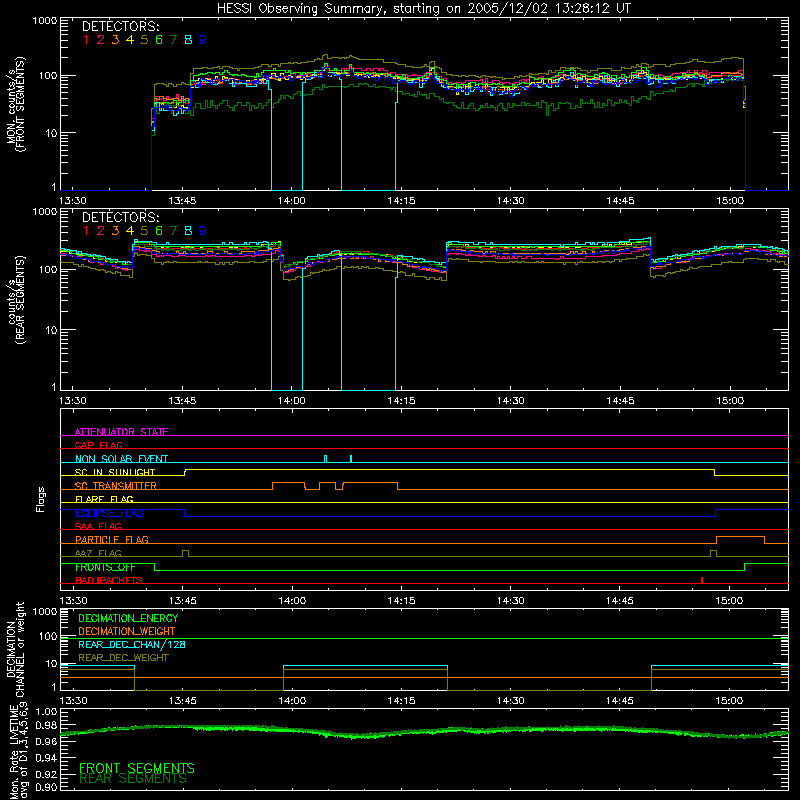Click orange detector 3 in front segments legend
800x800 pixels.
[115, 40]
